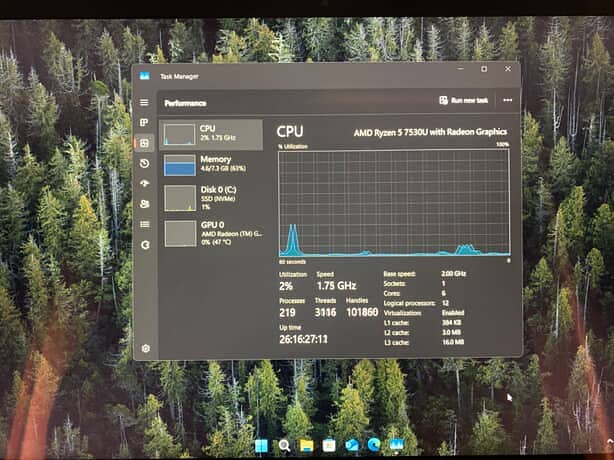This screenshot has width=614, height=460.
Task: Open the three-dot more options menu
Action: (x=507, y=101)
